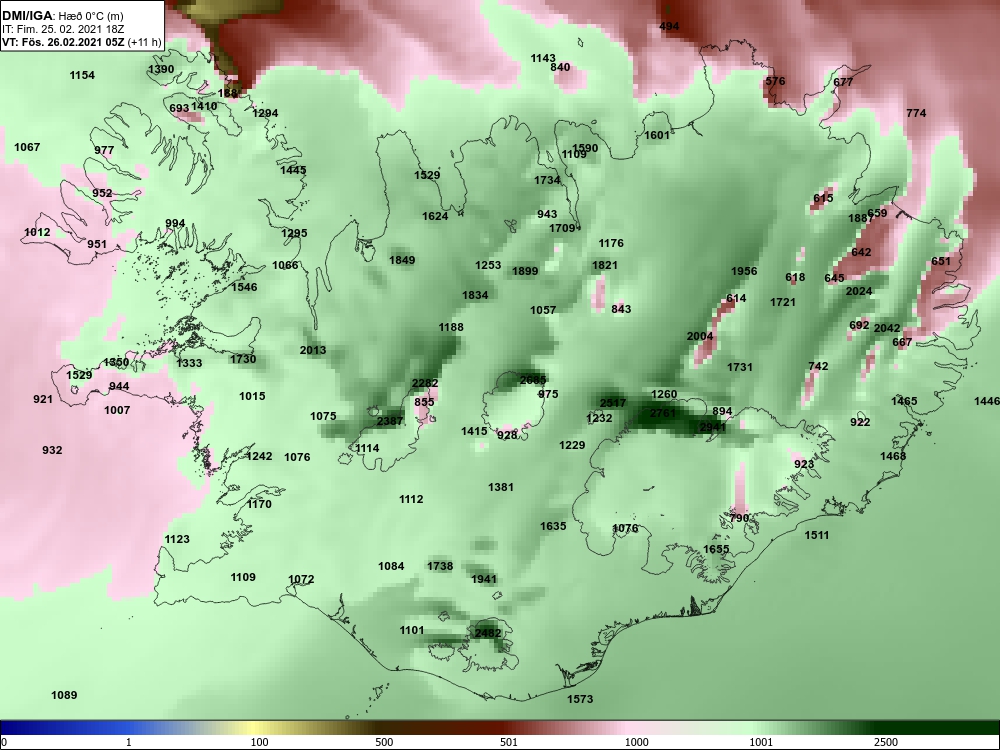The image size is (1000, 750).
Task: Select the 1112 map value
Action: 411,499
